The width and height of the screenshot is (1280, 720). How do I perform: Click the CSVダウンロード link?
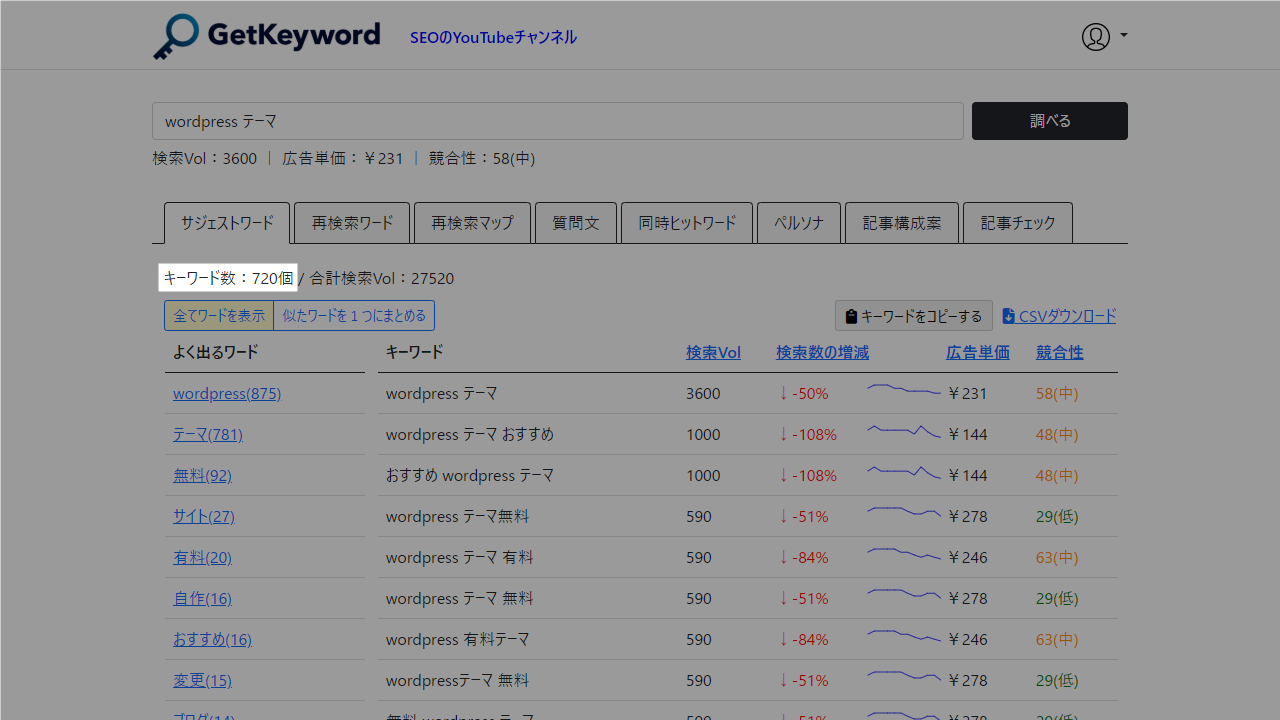click(x=1066, y=315)
